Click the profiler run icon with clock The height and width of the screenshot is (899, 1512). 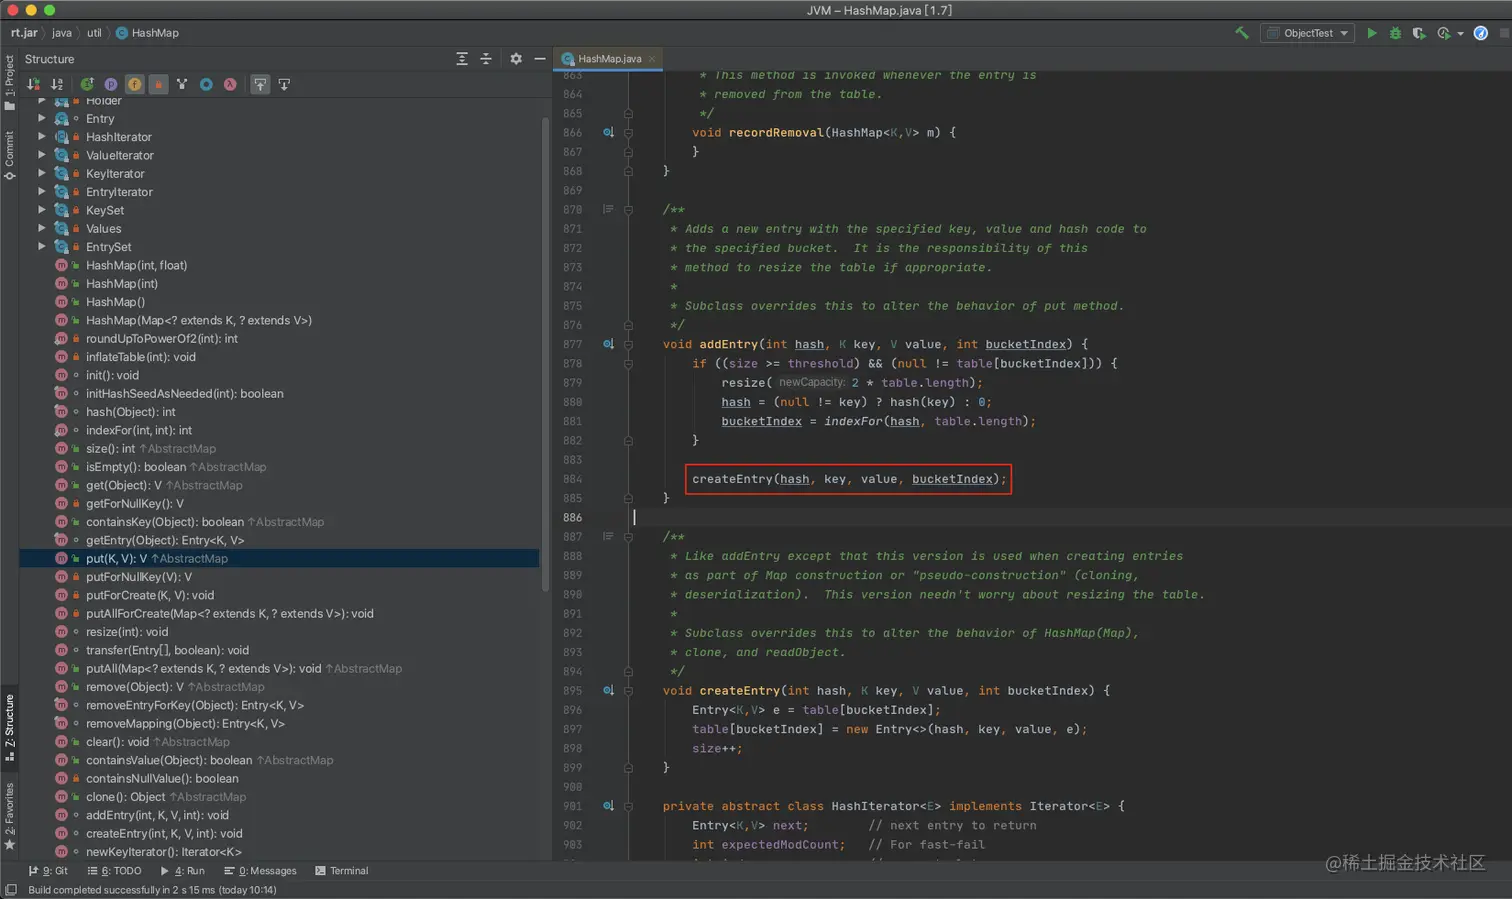pos(1443,33)
